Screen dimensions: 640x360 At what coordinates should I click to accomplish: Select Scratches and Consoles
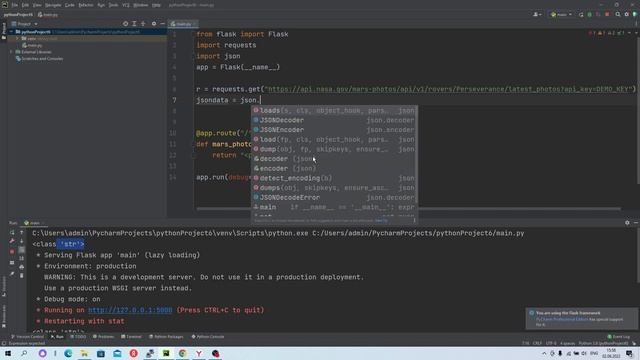39,58
